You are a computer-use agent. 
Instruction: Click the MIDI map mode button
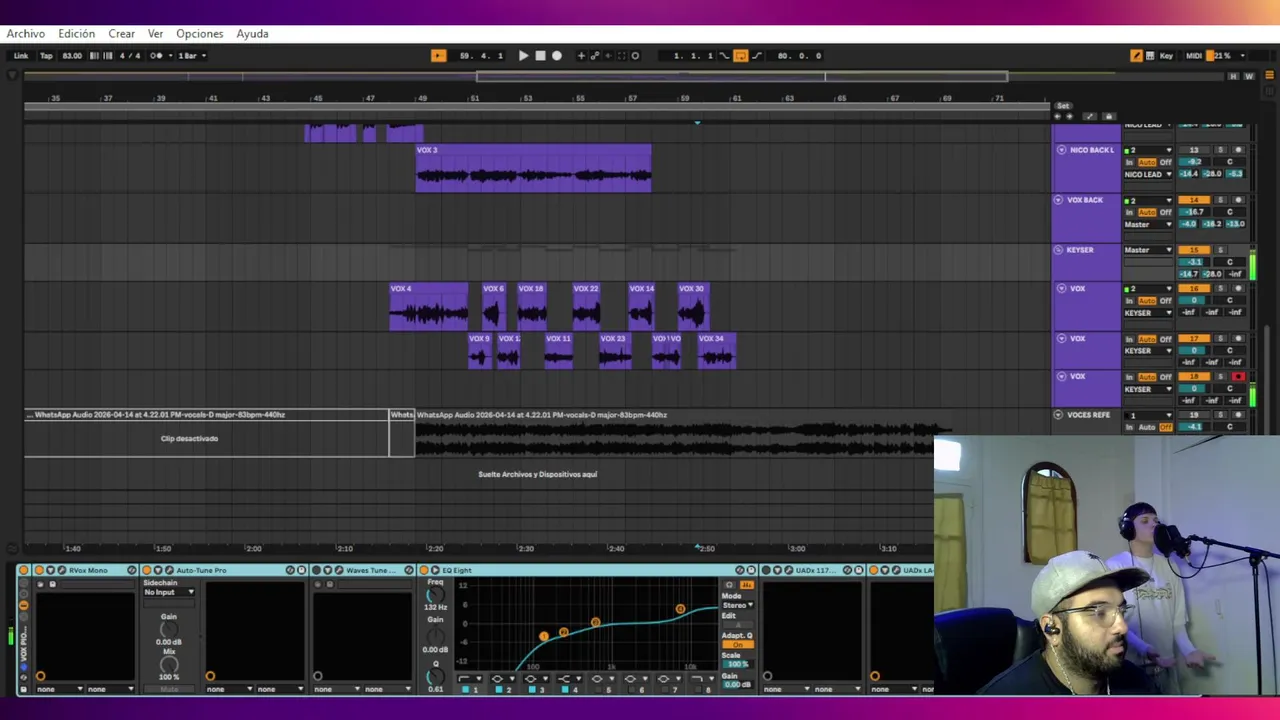coord(1194,56)
